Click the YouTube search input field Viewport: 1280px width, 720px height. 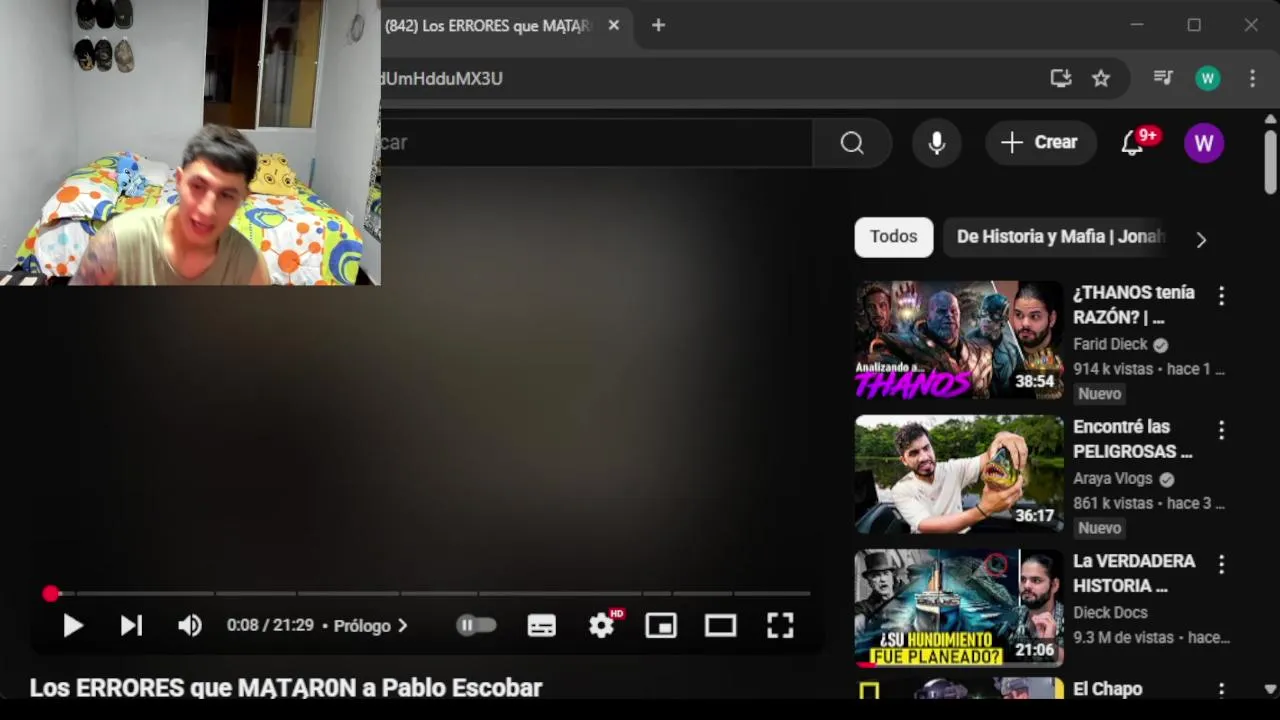click(596, 143)
